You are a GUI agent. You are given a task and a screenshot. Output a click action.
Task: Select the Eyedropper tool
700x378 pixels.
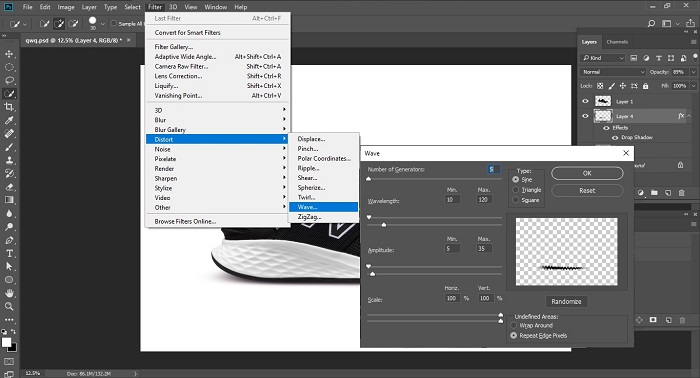tap(9, 120)
